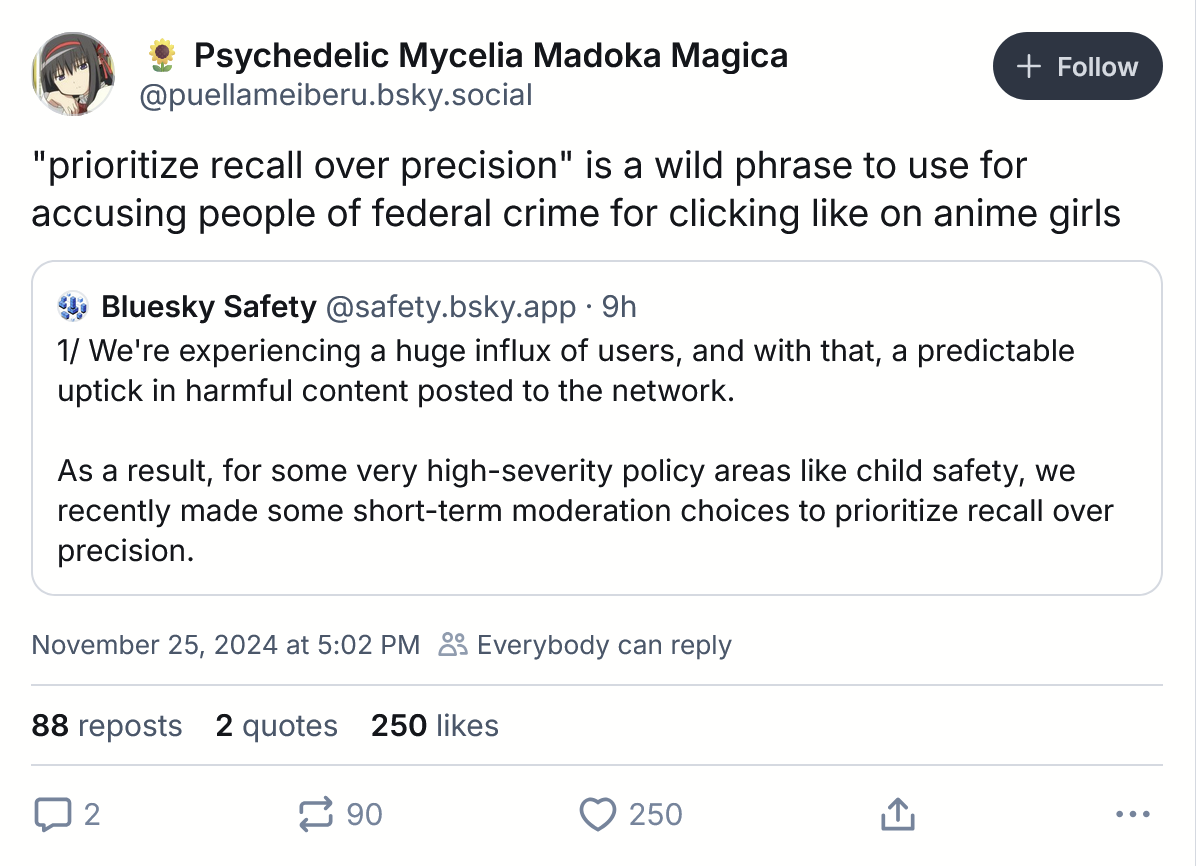Like the post with heart icon

point(598,814)
